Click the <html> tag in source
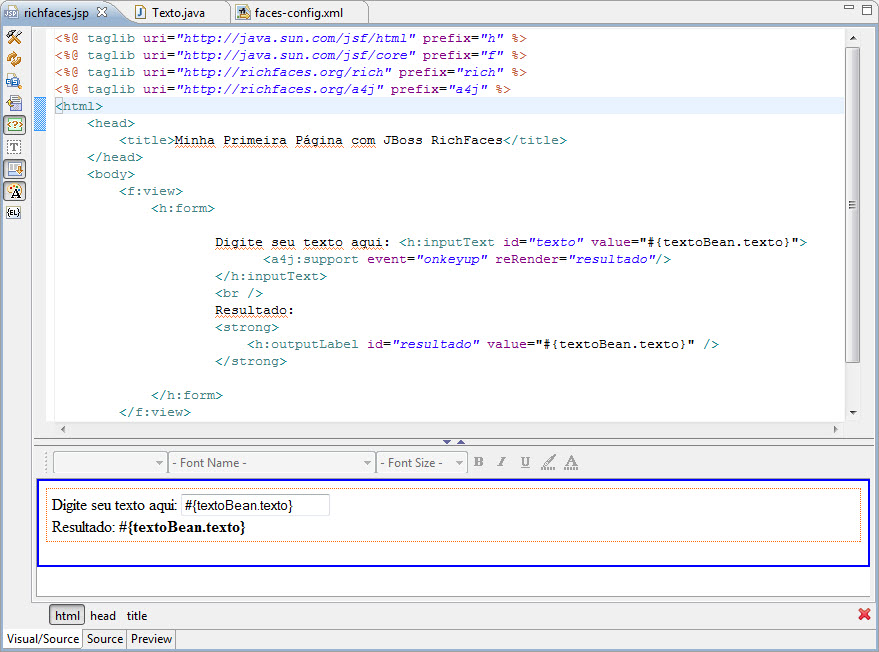879x652 pixels. pos(79,106)
